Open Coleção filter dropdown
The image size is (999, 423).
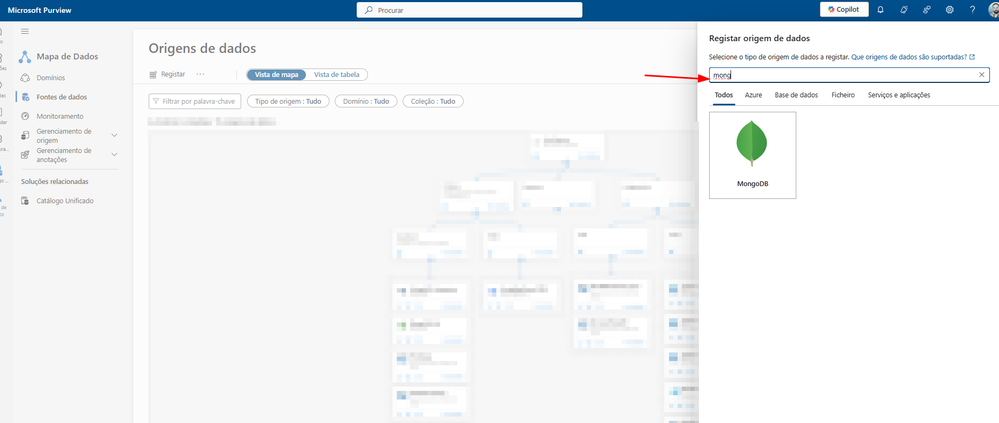[x=433, y=101]
